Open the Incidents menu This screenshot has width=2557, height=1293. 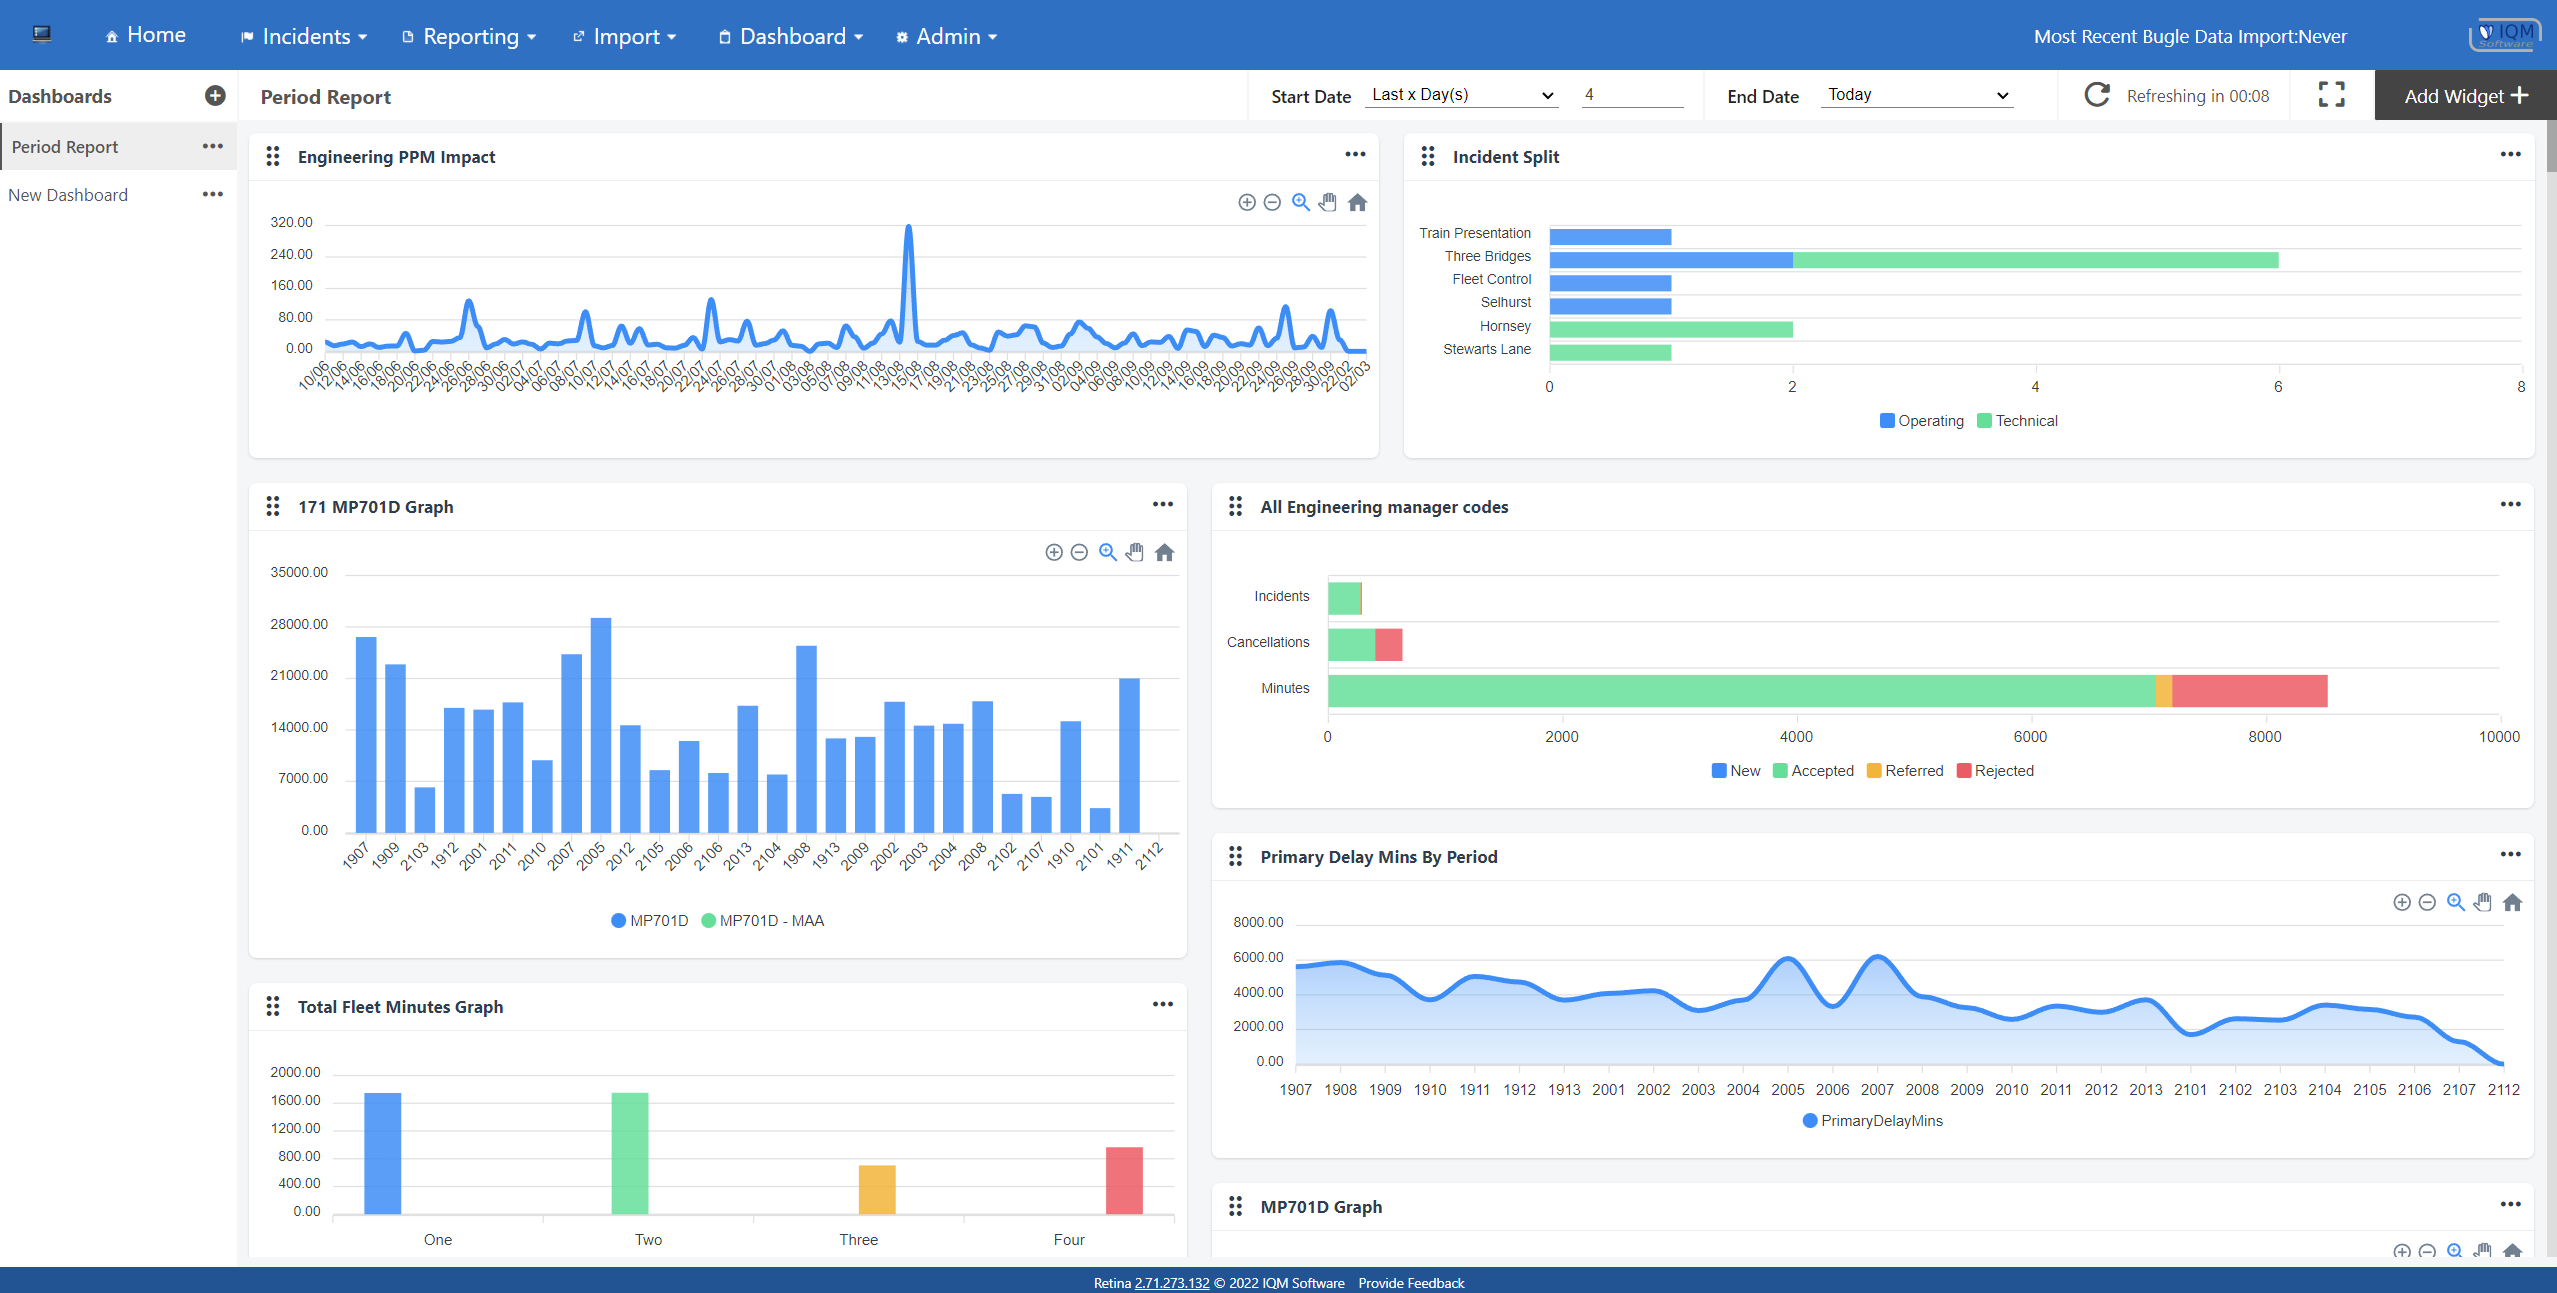305,36
